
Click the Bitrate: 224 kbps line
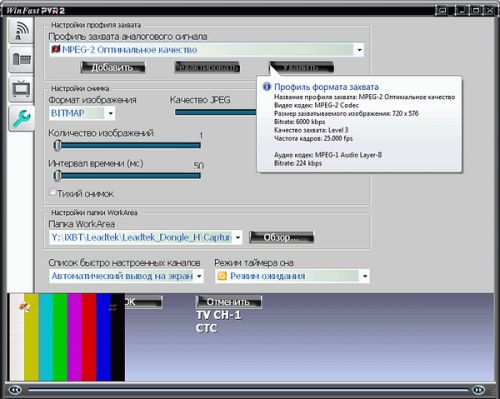(x=298, y=163)
